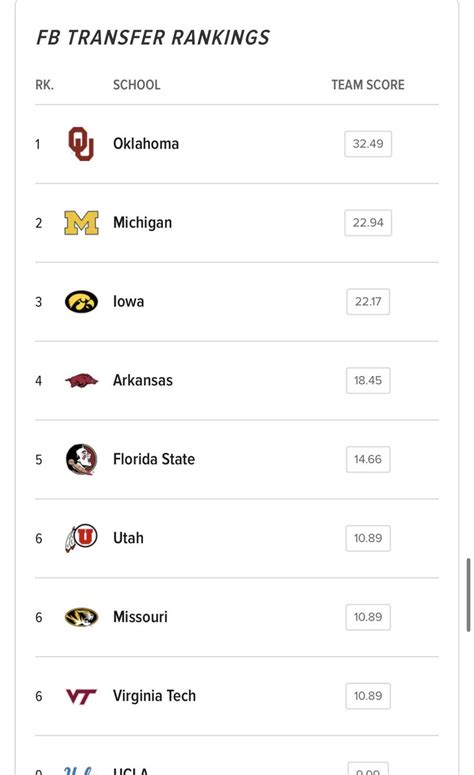Image resolution: width=474 pixels, height=775 pixels.
Task: Open the Michigan school link
Action: (142, 223)
